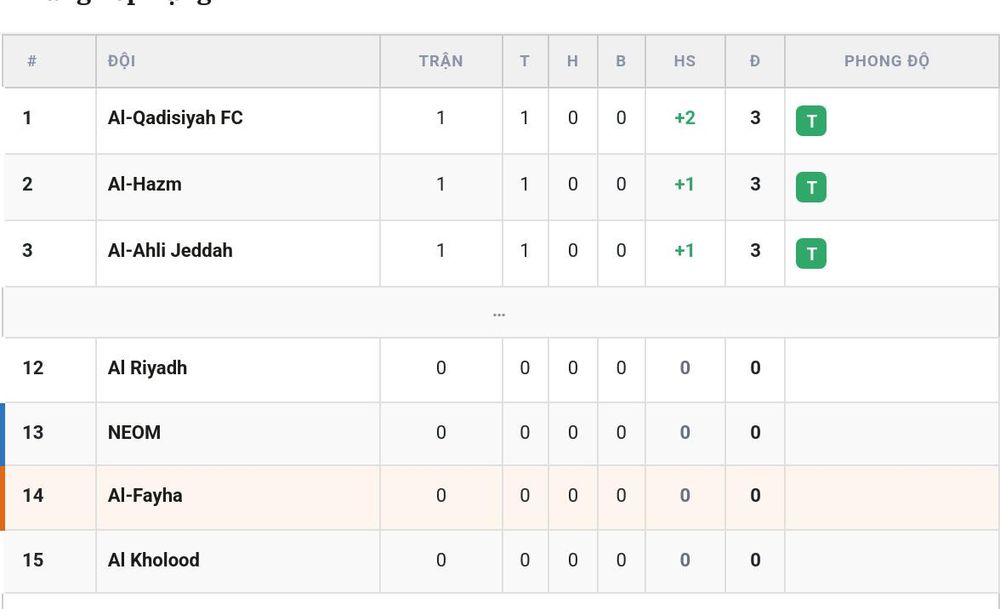Expand hidden rows via the ellipsis row

coord(499,312)
